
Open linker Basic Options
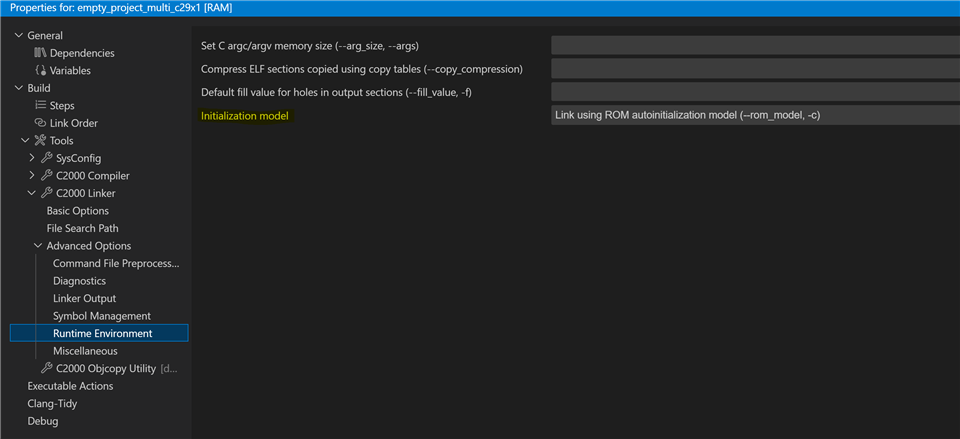(78, 211)
